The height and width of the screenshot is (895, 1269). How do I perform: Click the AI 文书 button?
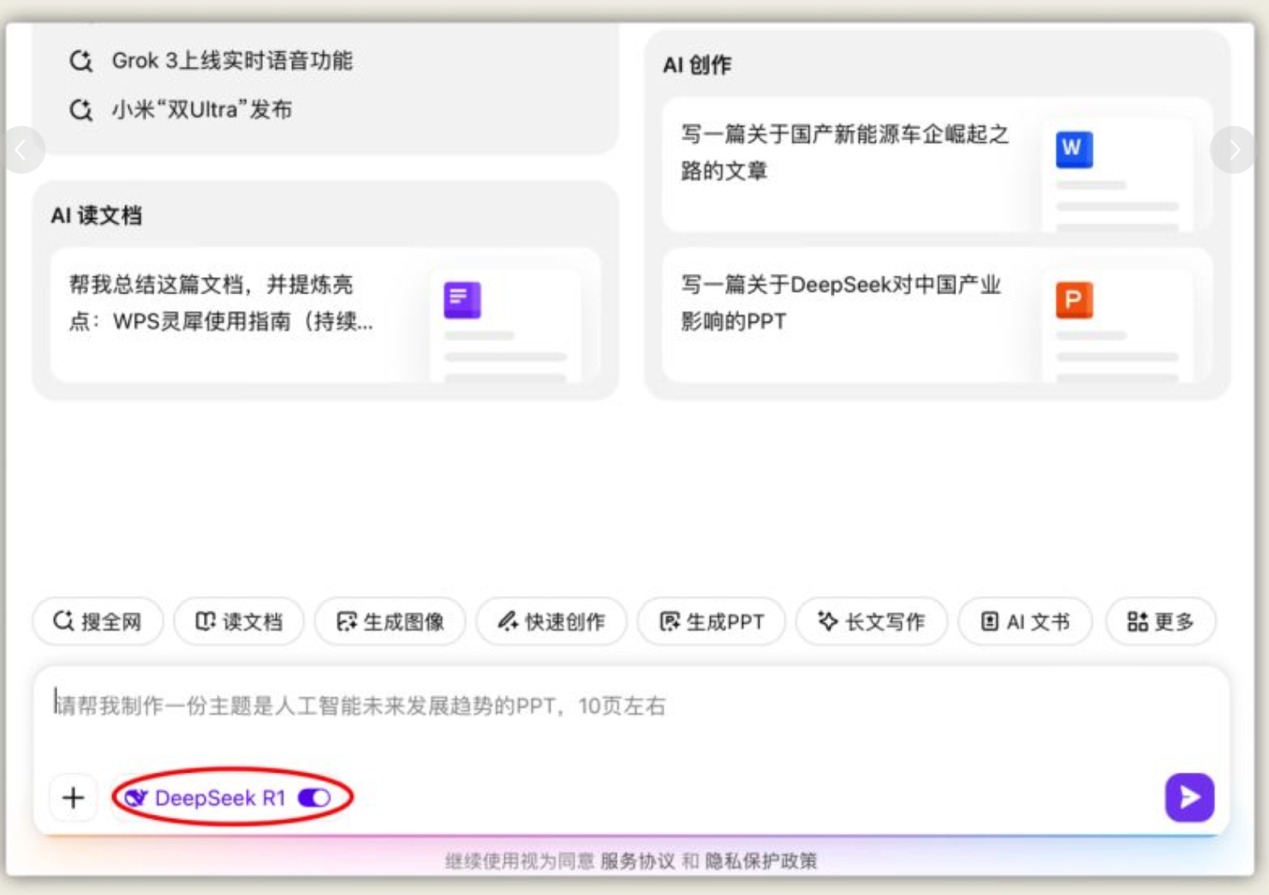tap(1025, 622)
